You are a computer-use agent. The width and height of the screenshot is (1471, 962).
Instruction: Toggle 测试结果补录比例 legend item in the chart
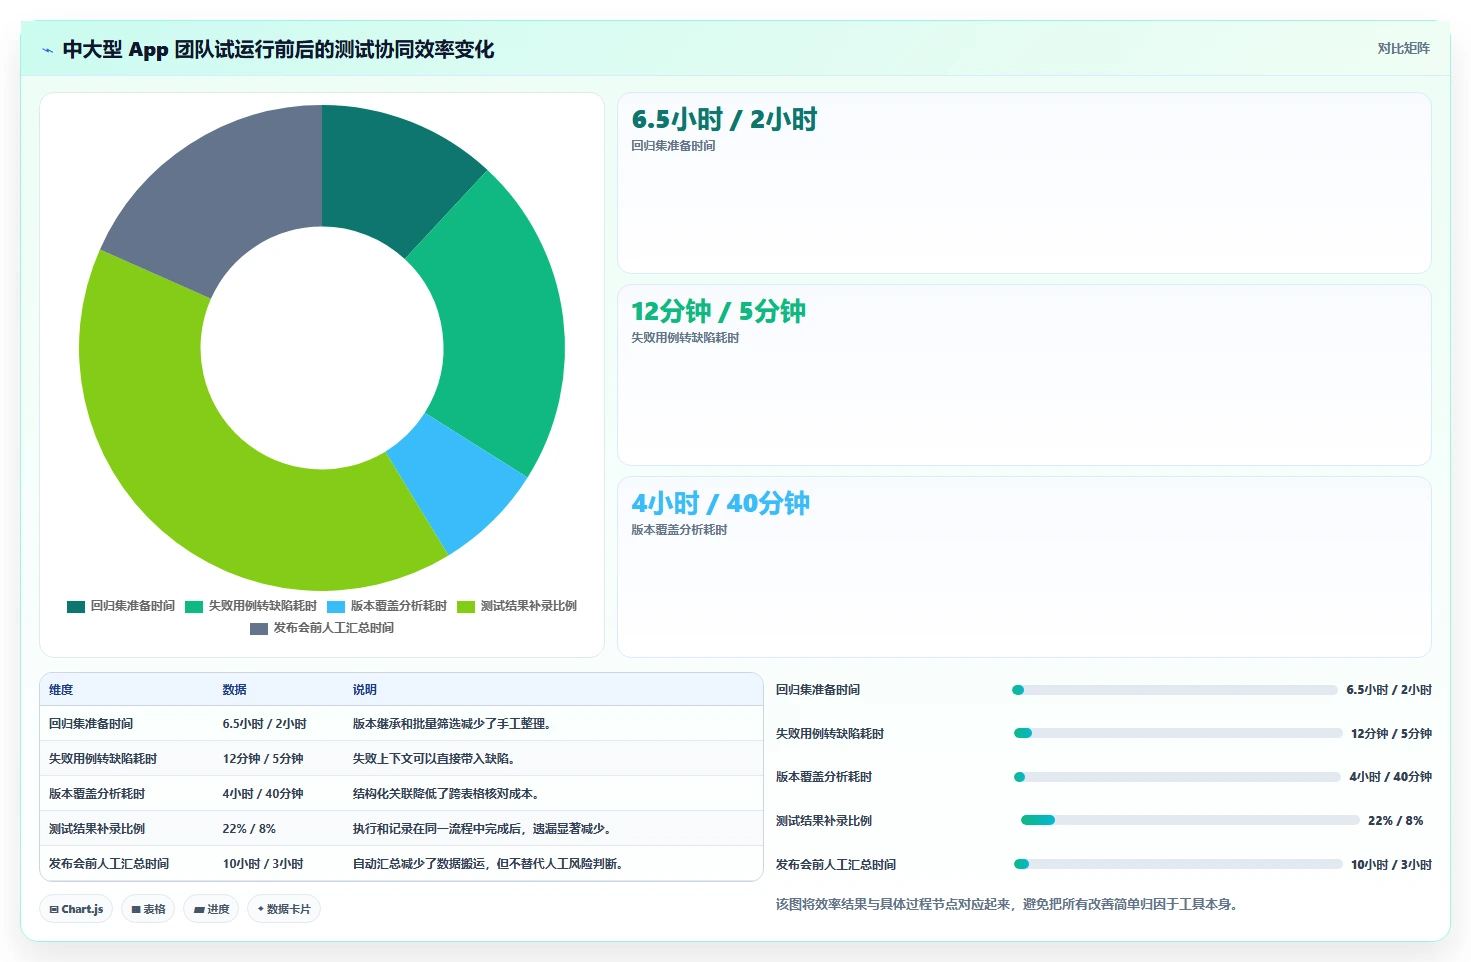[517, 606]
